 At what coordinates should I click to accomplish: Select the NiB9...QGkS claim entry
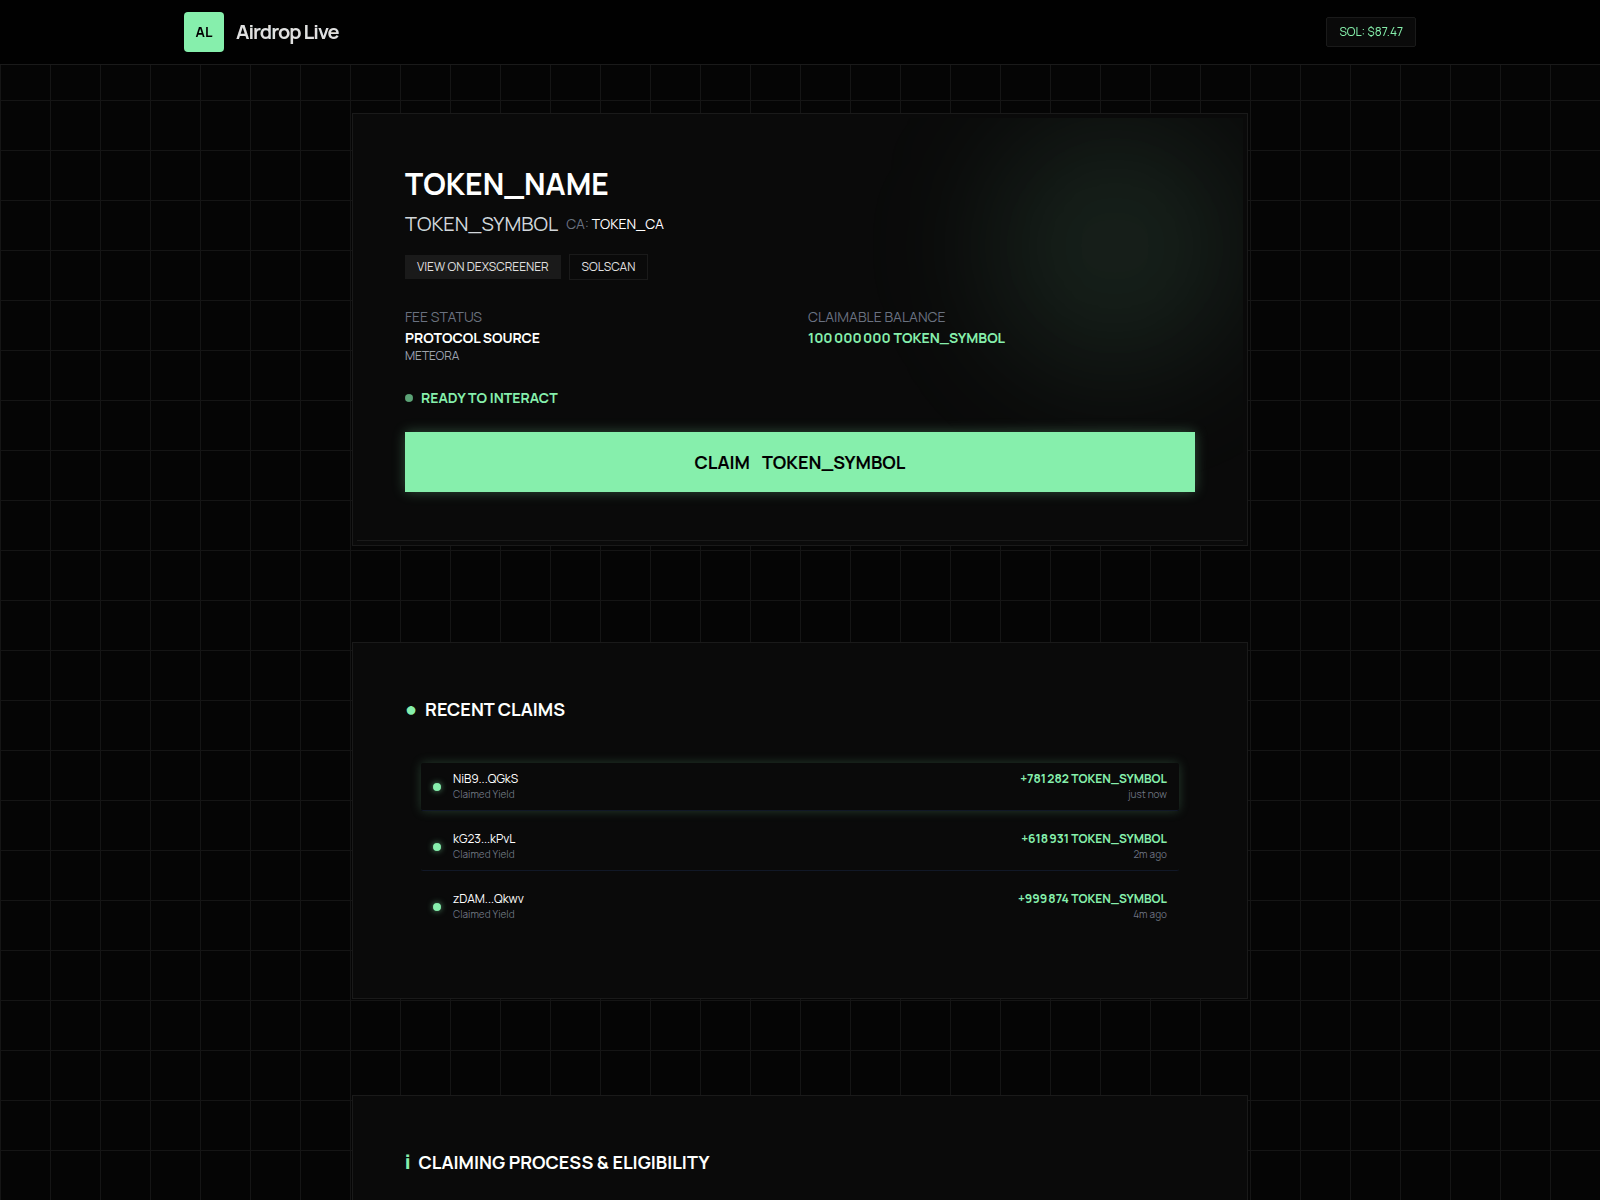(x=799, y=786)
